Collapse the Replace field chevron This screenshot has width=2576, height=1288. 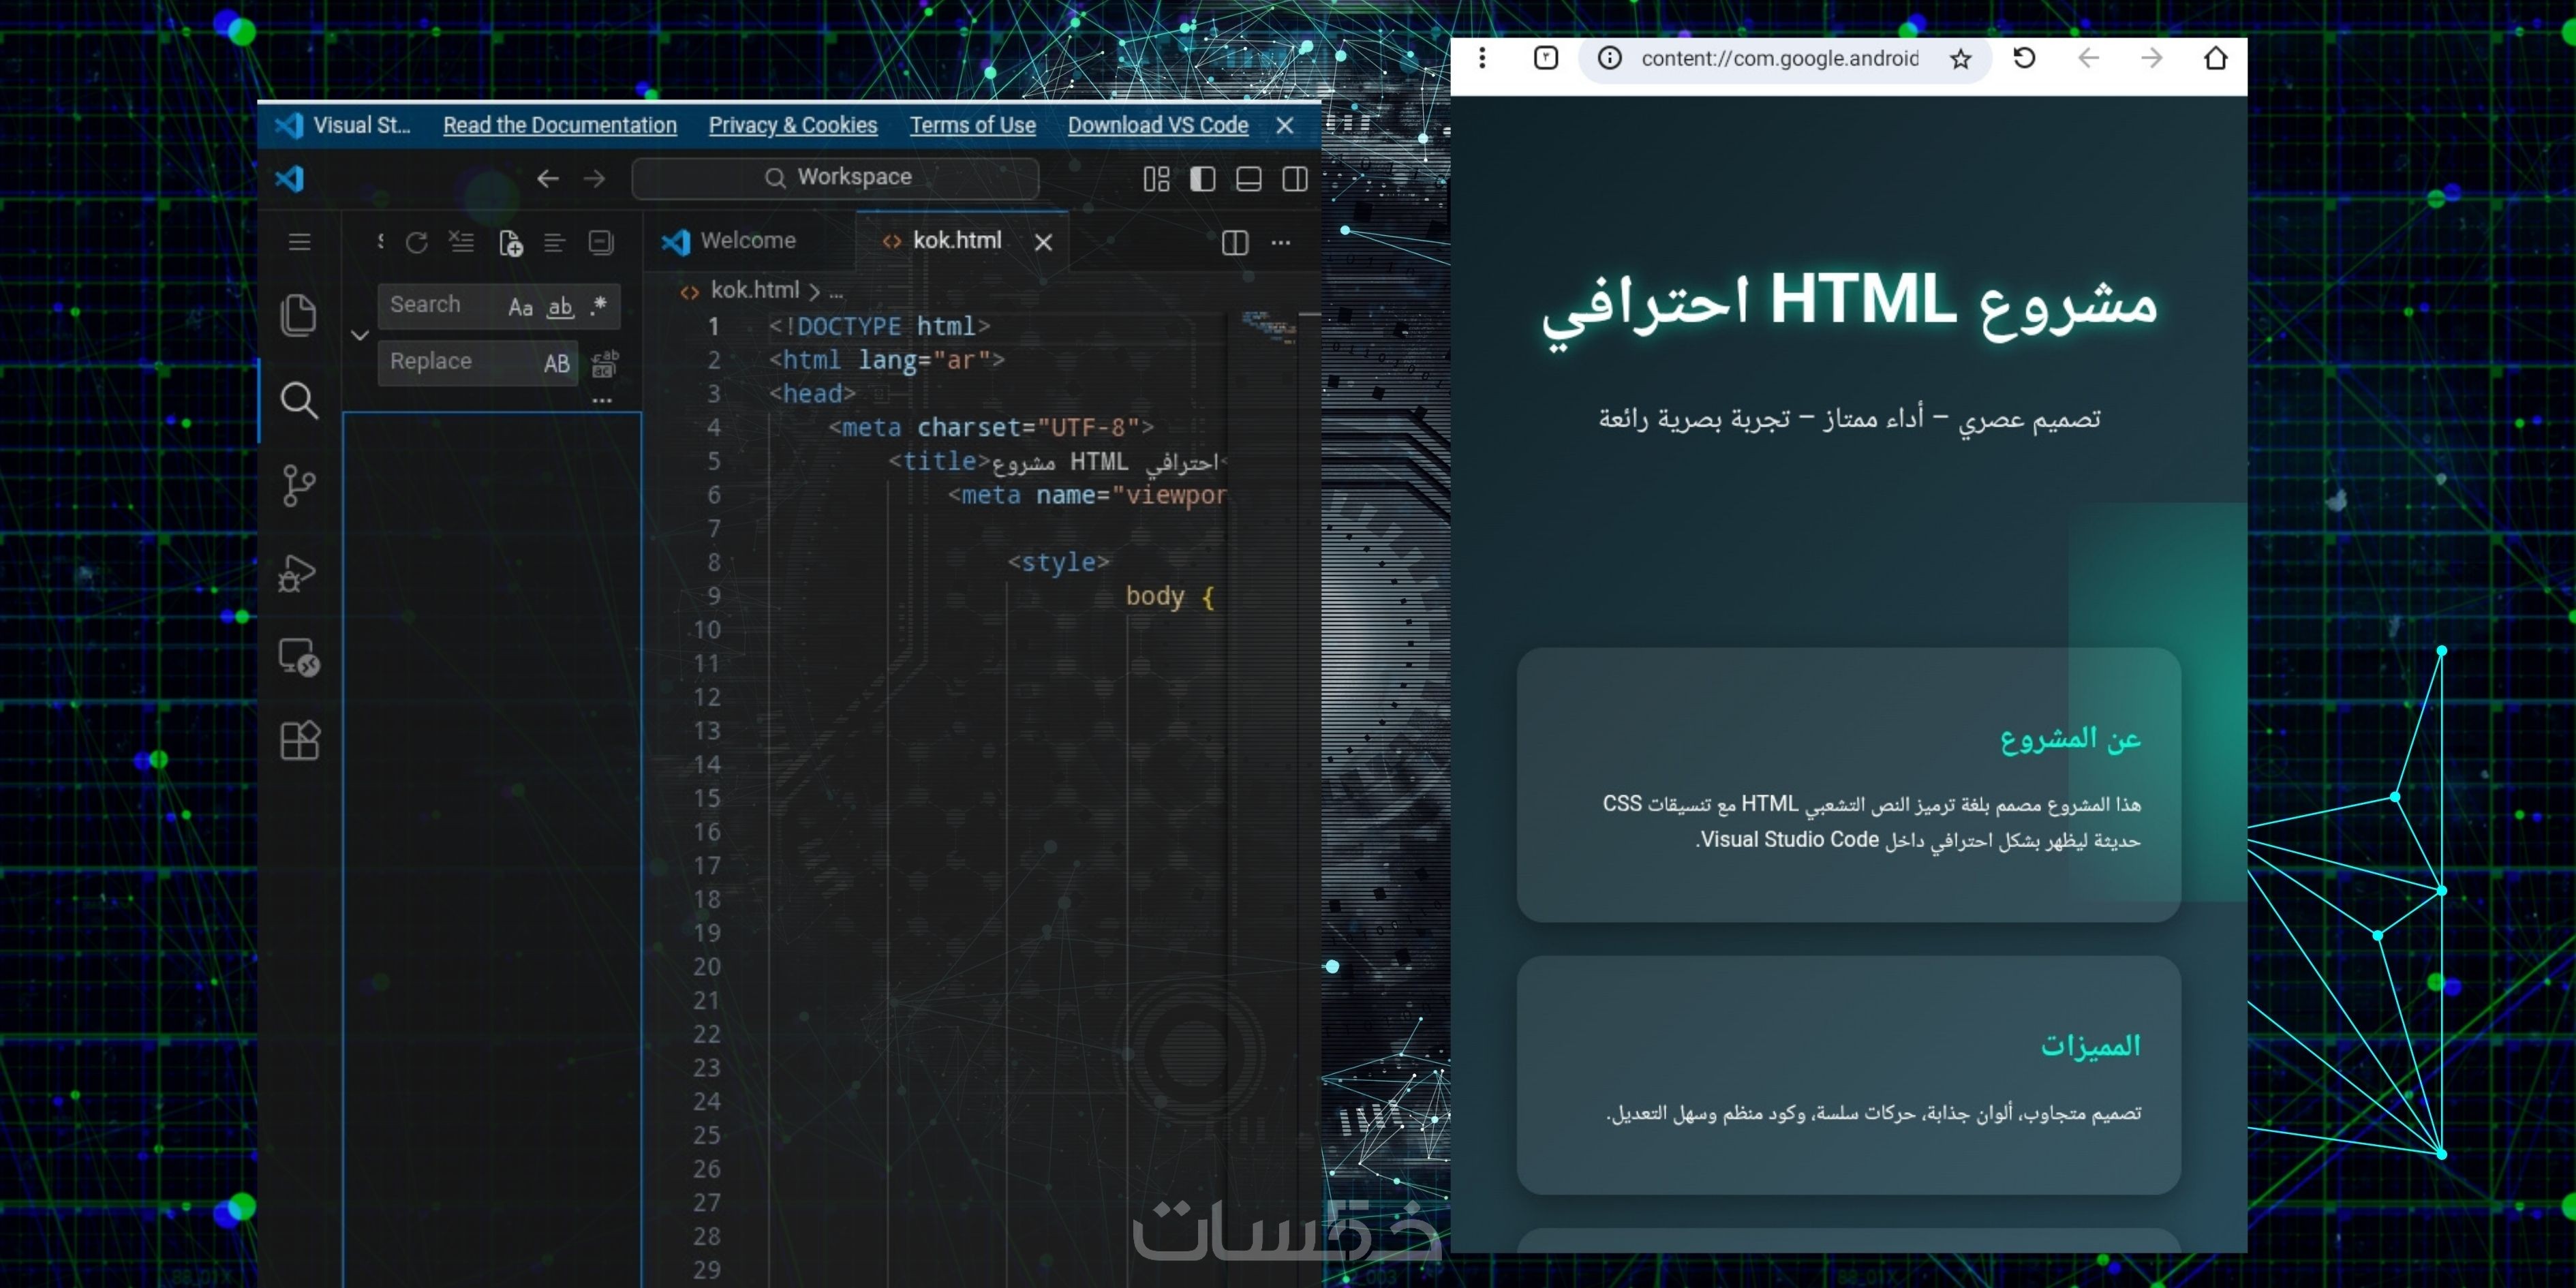coord(360,334)
